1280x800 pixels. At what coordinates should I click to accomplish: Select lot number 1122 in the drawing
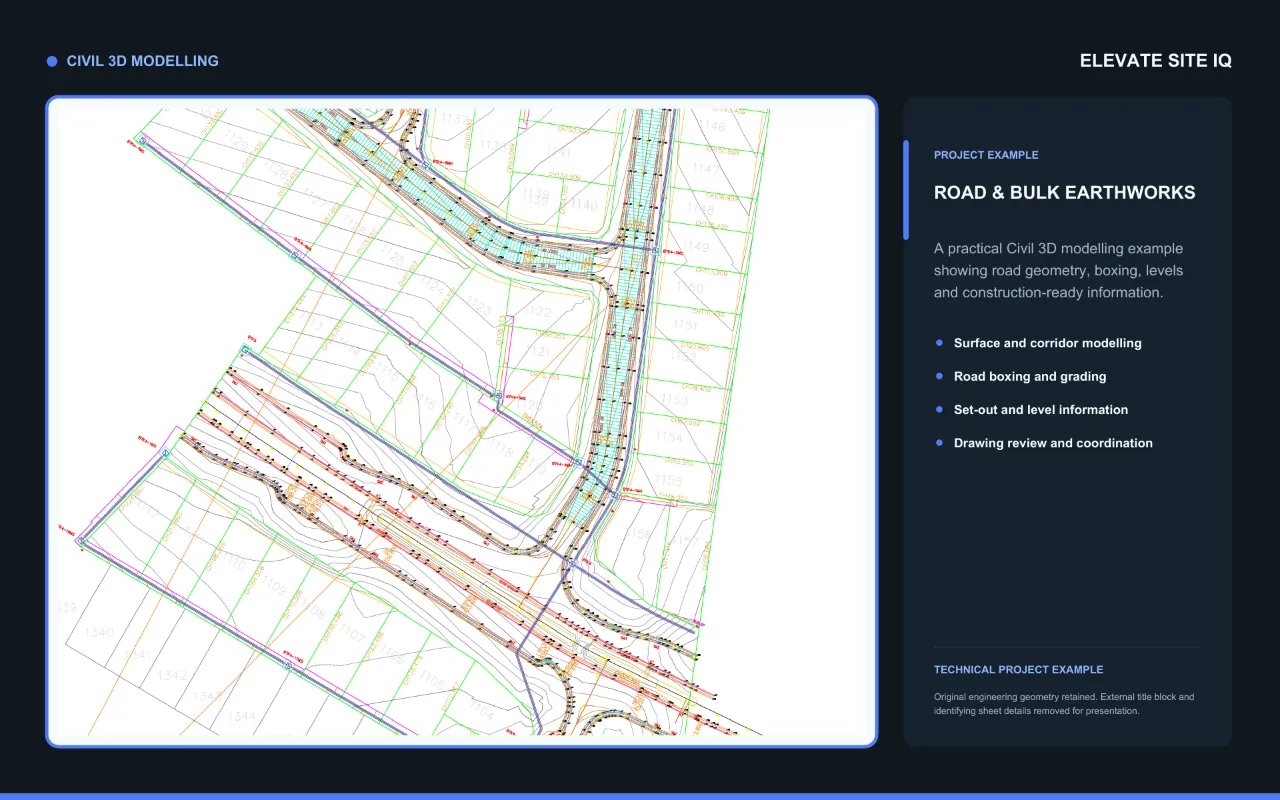click(x=537, y=312)
